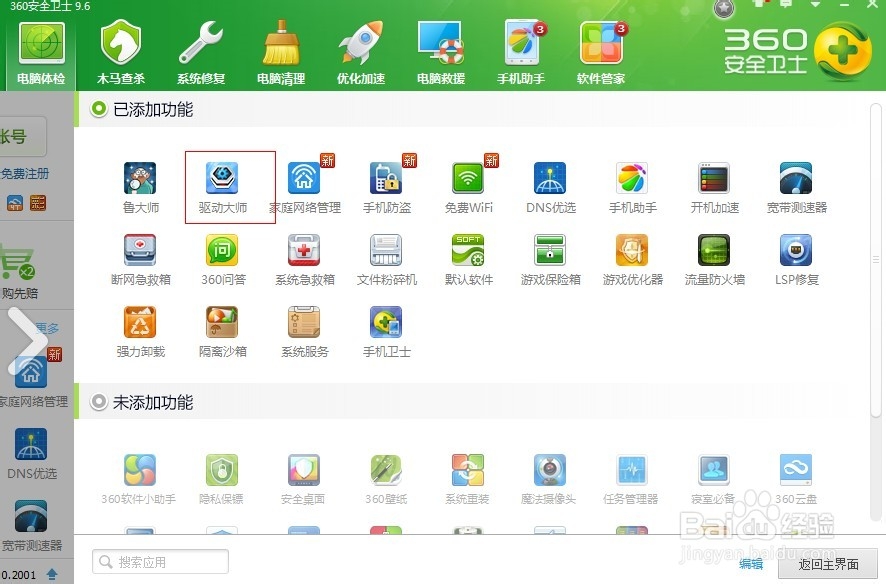Switch to 系统修复 tab

click(x=201, y=54)
